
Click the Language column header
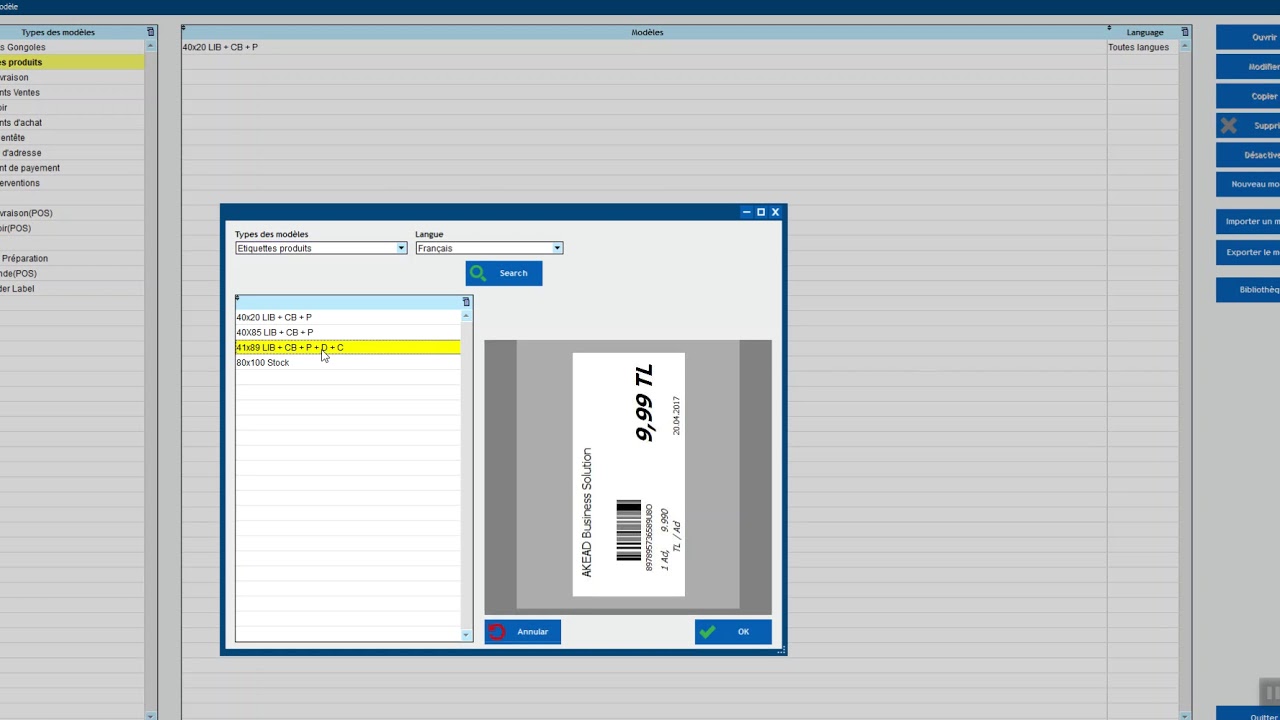[1145, 32]
